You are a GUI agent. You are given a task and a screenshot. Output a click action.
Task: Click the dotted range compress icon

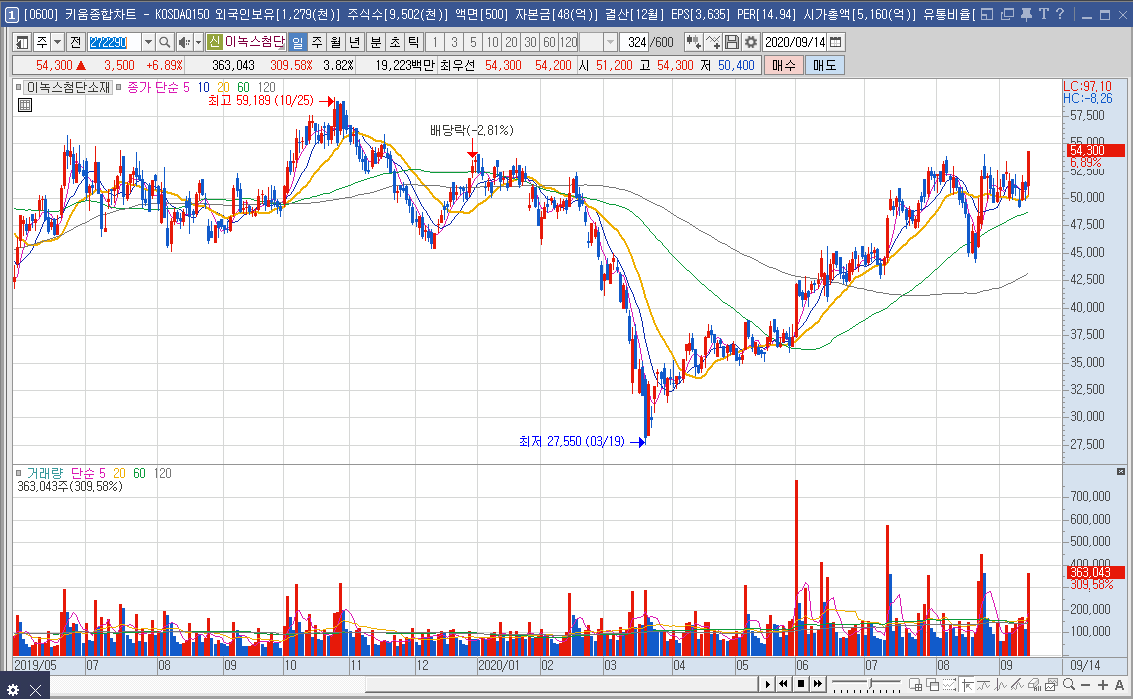(x=949, y=685)
